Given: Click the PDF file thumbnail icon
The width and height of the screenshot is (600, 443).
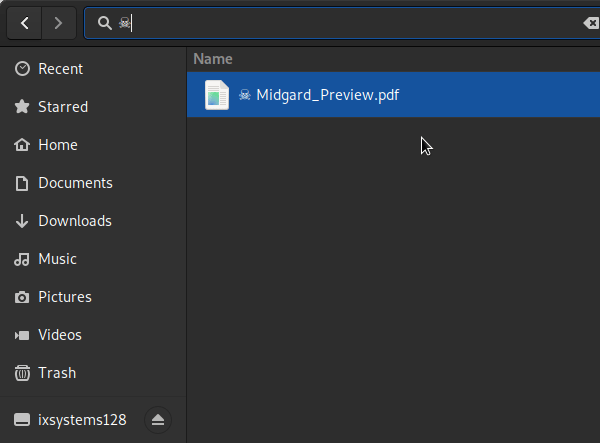Looking at the screenshot, I should [x=217, y=95].
